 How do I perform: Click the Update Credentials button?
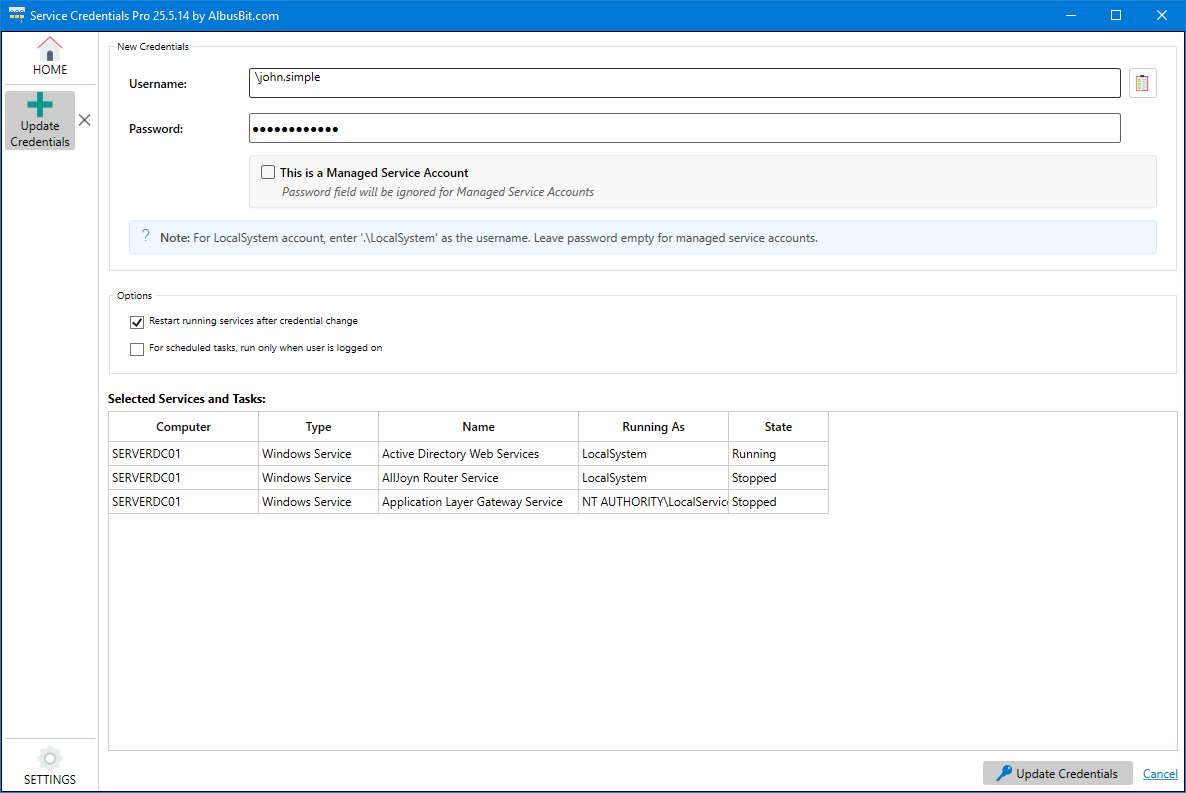(x=1057, y=773)
